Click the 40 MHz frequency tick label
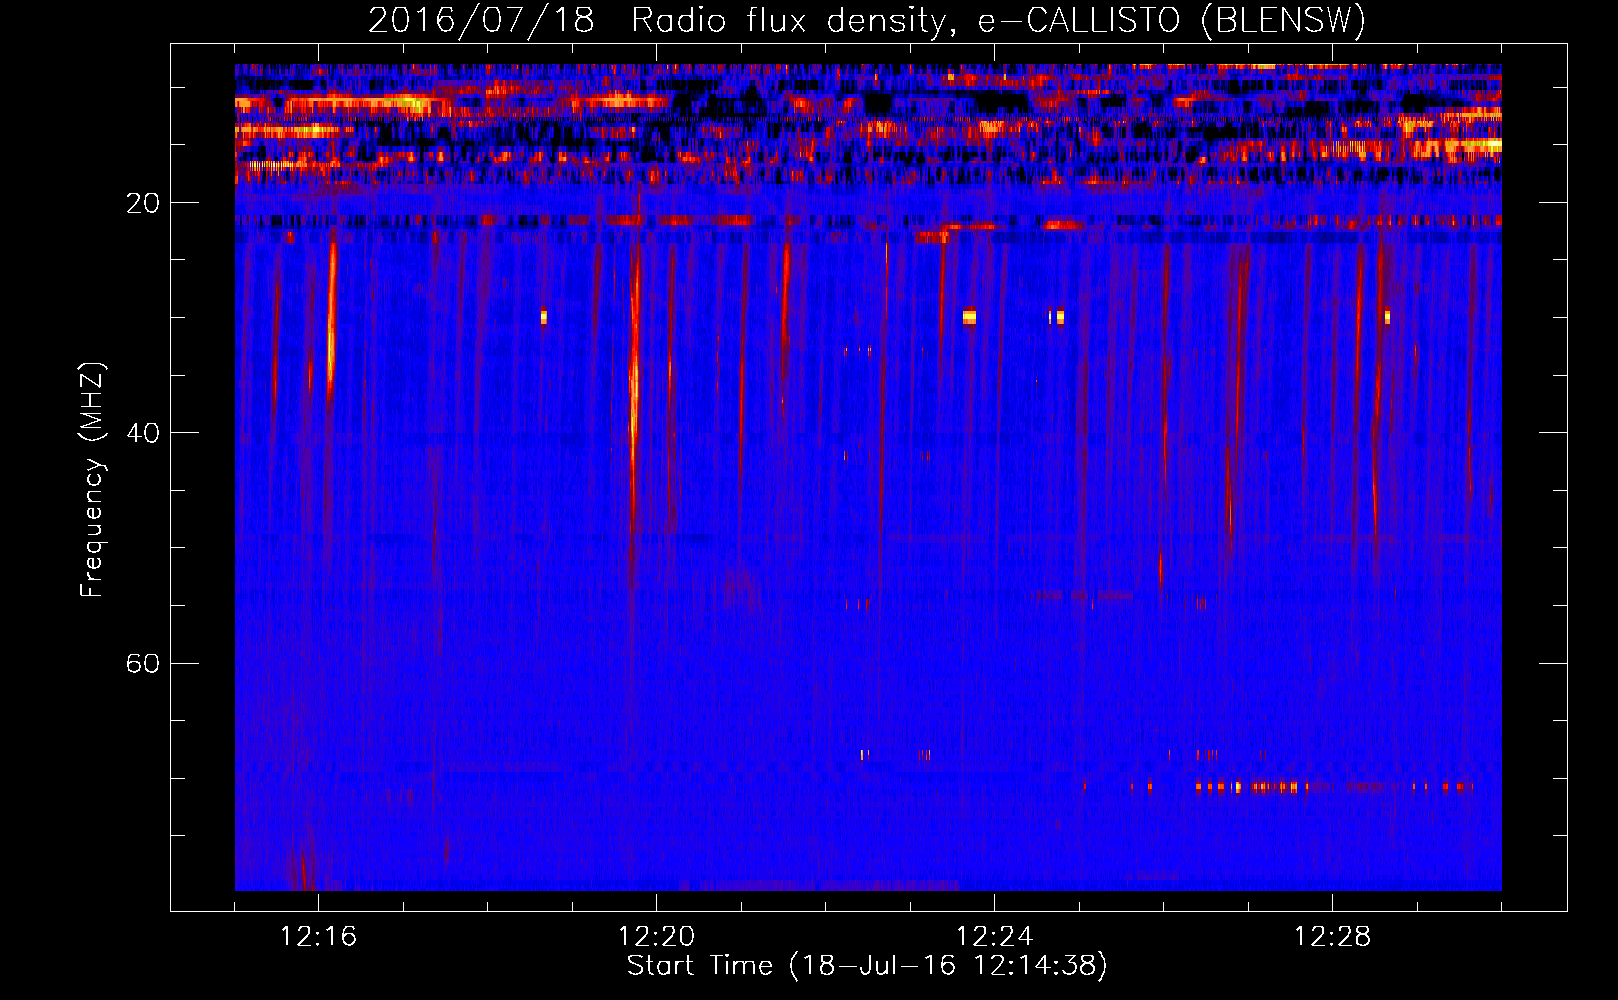Screen dimensions: 1618x1000 tap(143, 433)
